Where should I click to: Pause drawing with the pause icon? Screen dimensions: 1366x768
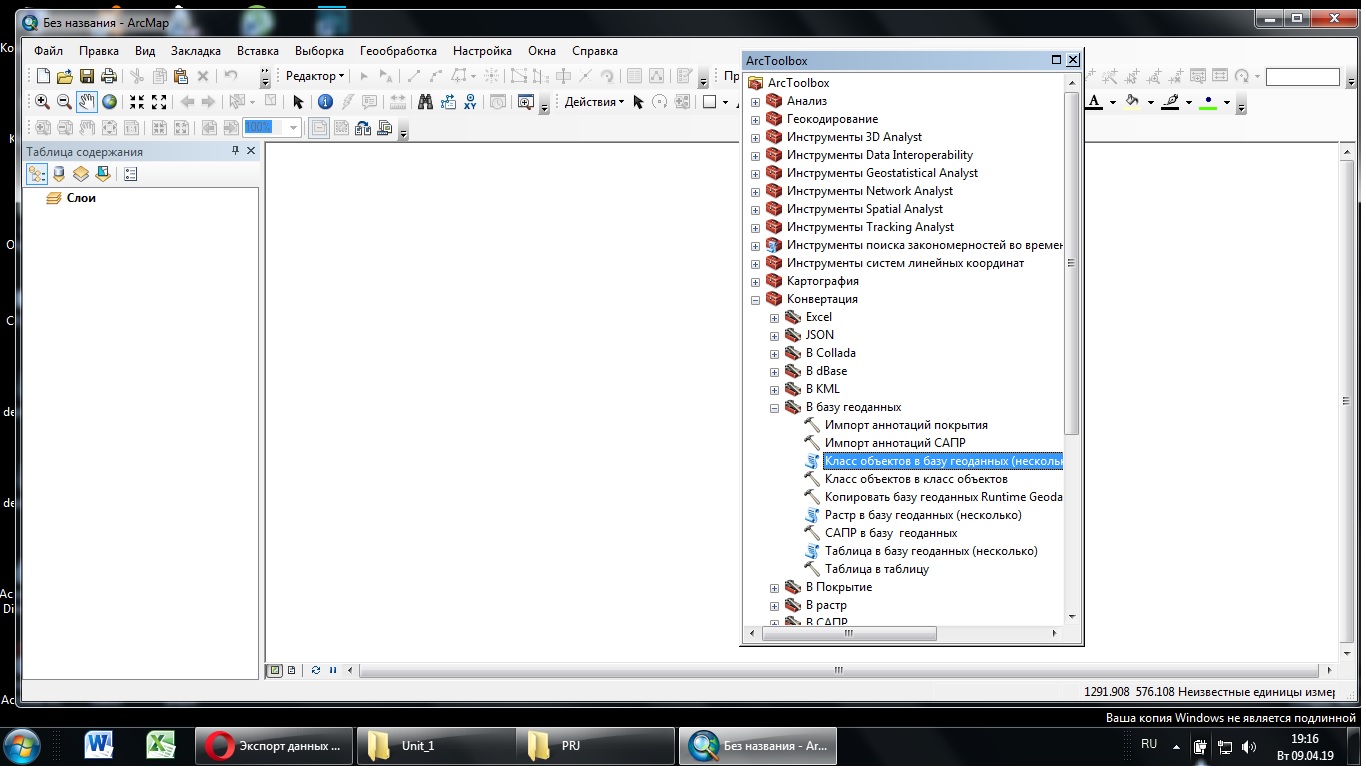332,670
